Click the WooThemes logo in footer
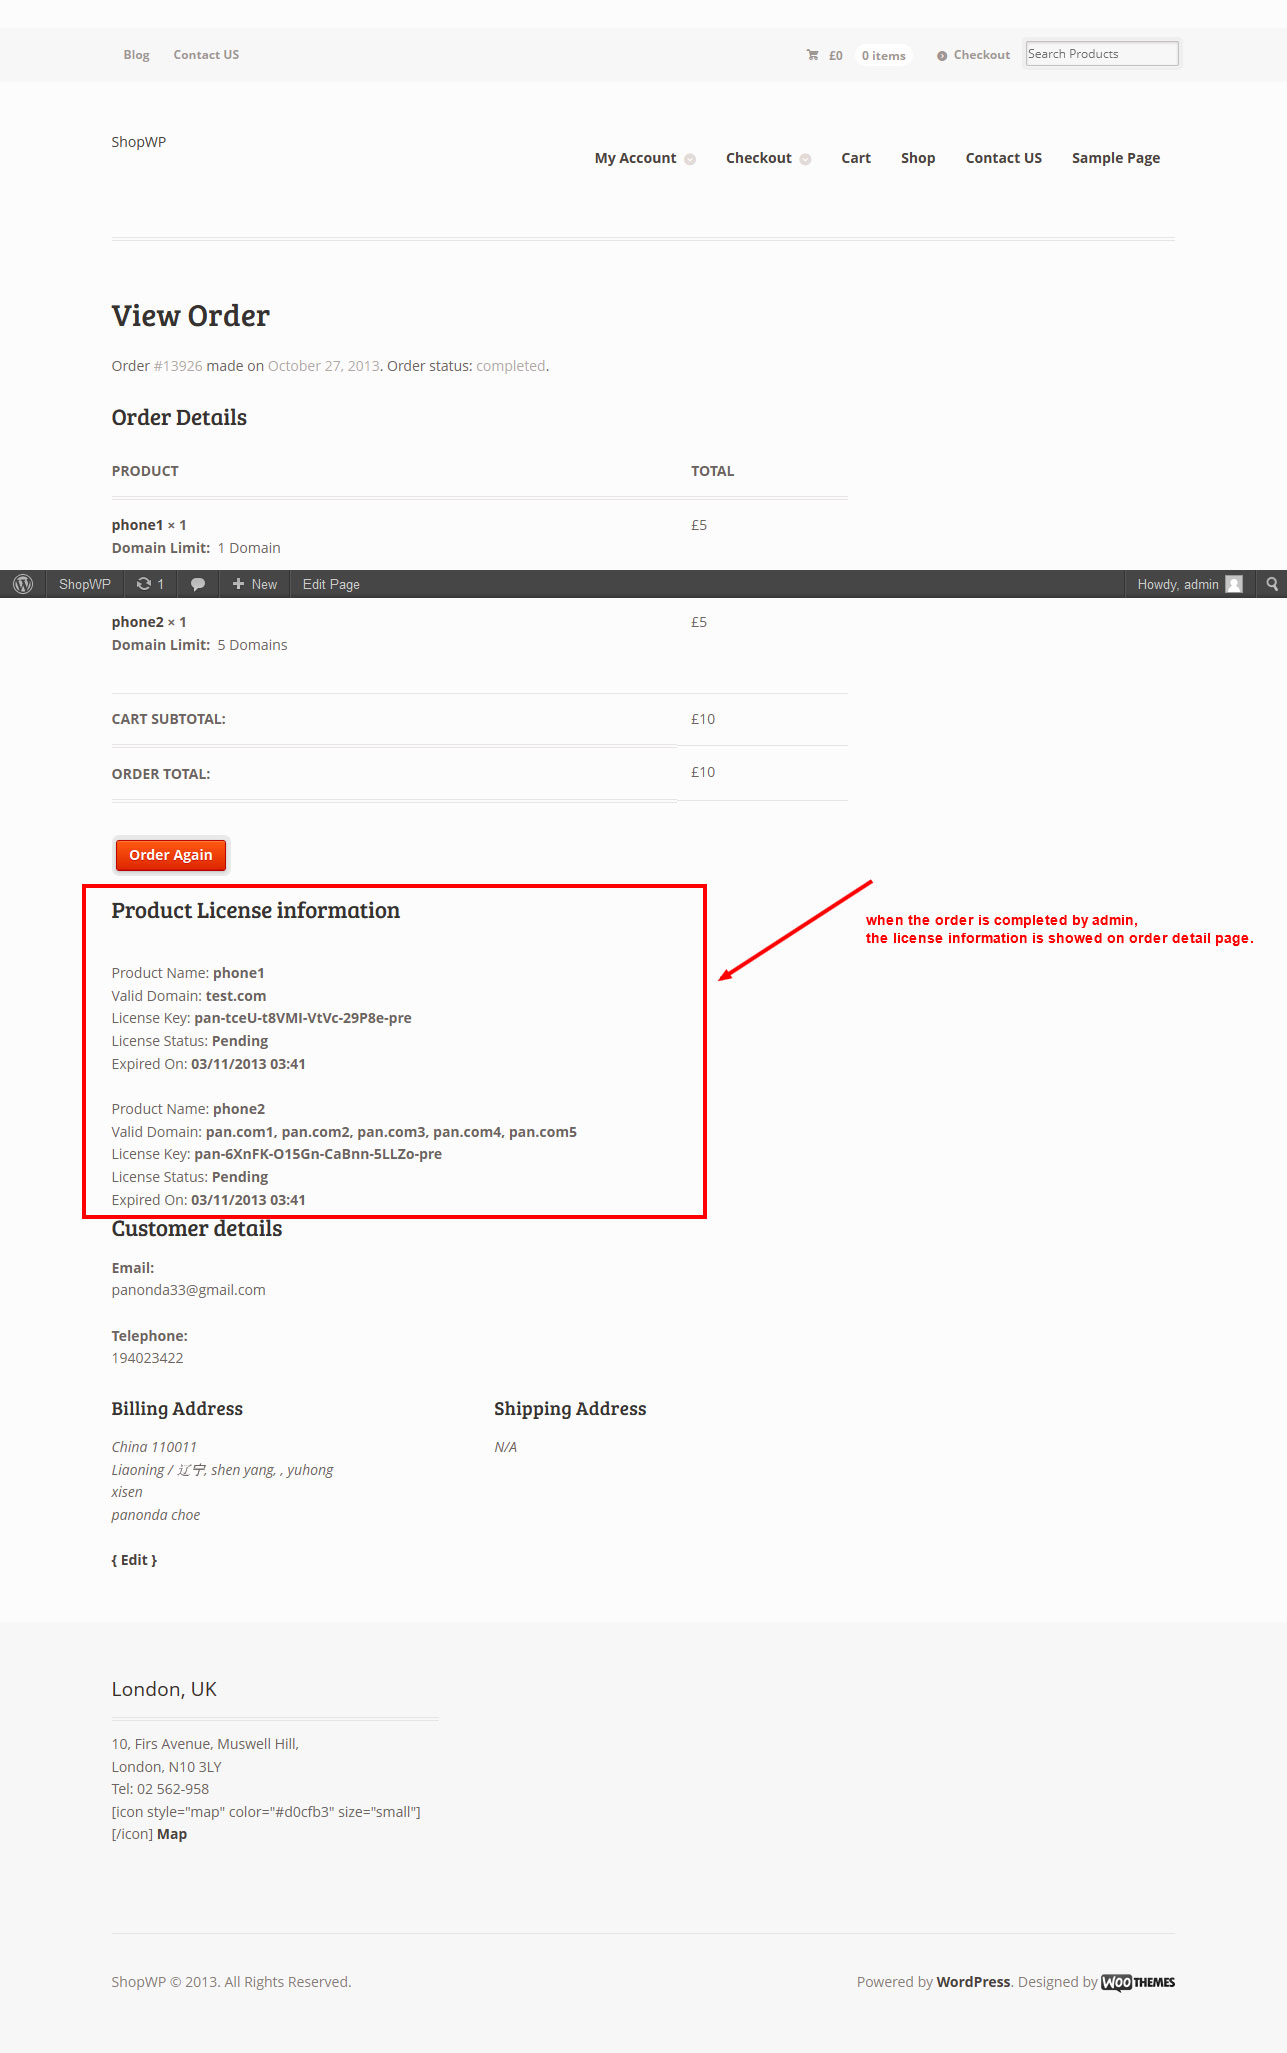 coord(1138,1982)
